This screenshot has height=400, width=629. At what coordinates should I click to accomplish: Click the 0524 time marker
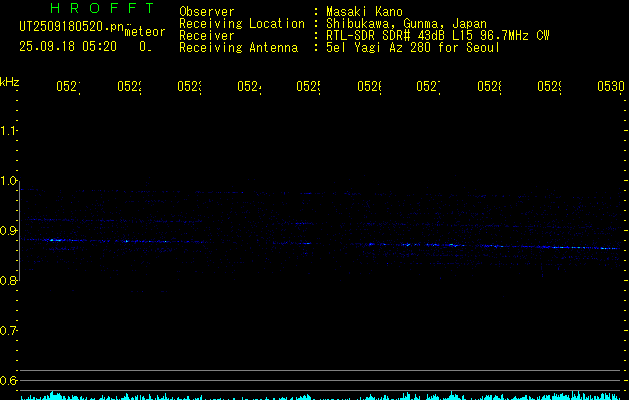point(249,86)
